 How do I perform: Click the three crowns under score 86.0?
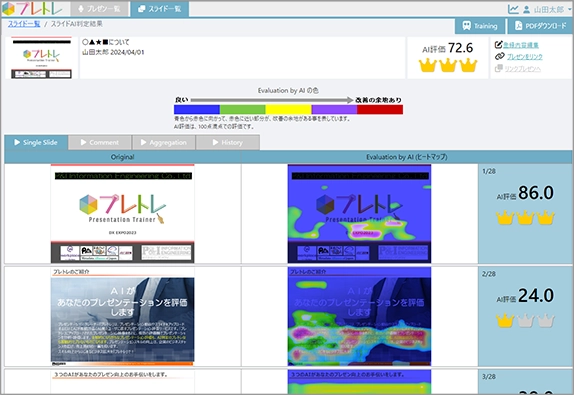525,218
